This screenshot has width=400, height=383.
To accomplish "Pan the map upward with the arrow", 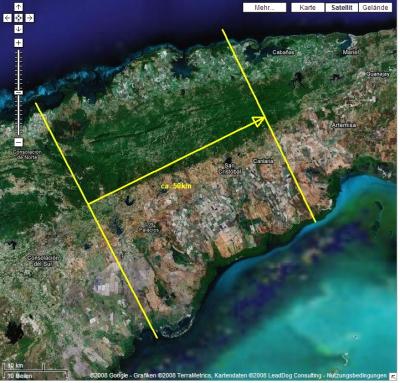I will click(x=19, y=7).
